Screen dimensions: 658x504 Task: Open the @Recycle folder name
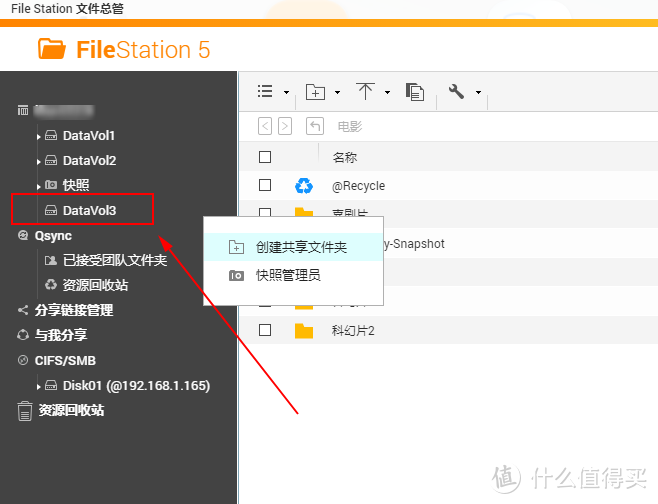coord(358,186)
